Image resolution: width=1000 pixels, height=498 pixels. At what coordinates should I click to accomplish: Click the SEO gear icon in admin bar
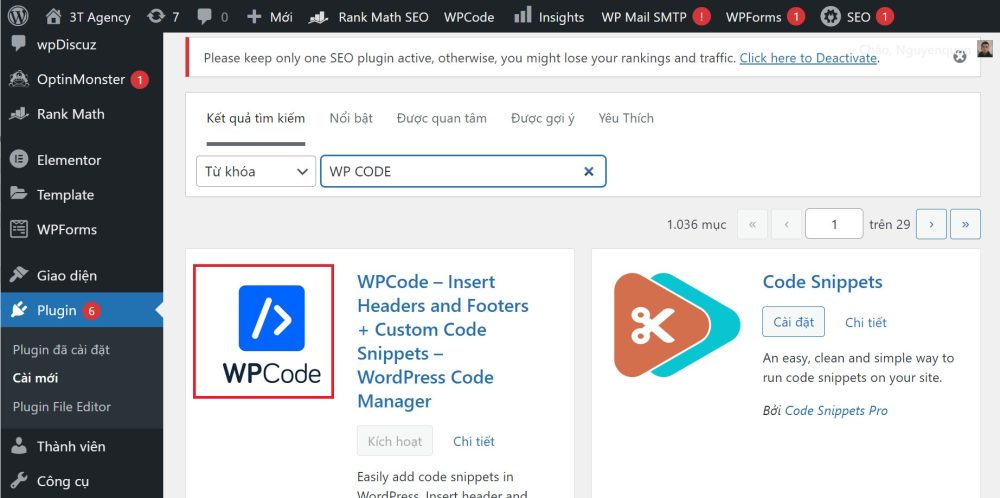830,17
